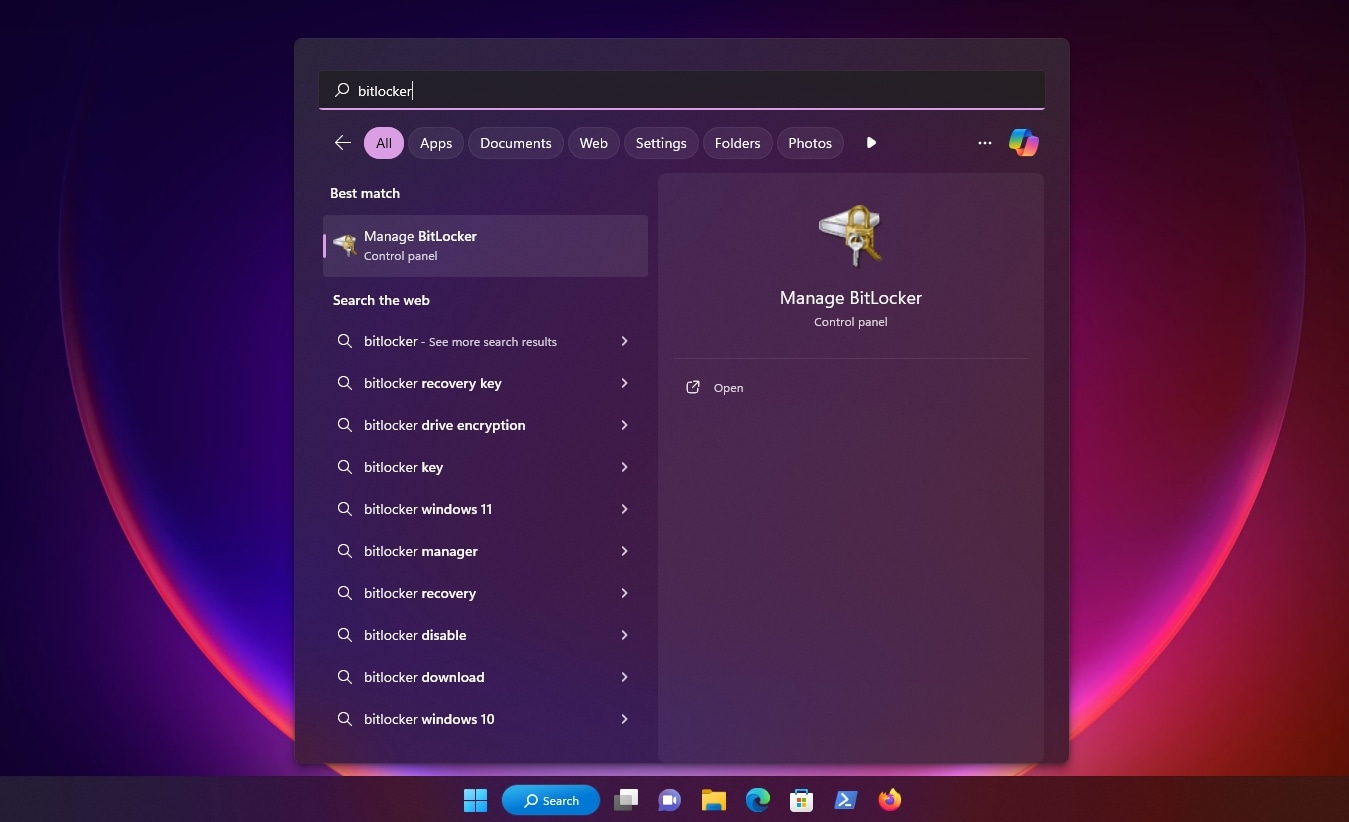The image size is (1349, 822).
Task: Click the large BitLocker icon in preview pane
Action: [x=851, y=236]
